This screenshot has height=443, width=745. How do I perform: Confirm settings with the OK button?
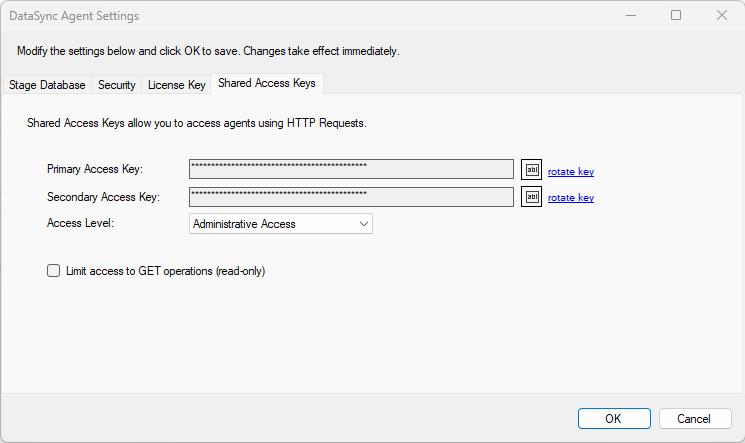(614, 419)
